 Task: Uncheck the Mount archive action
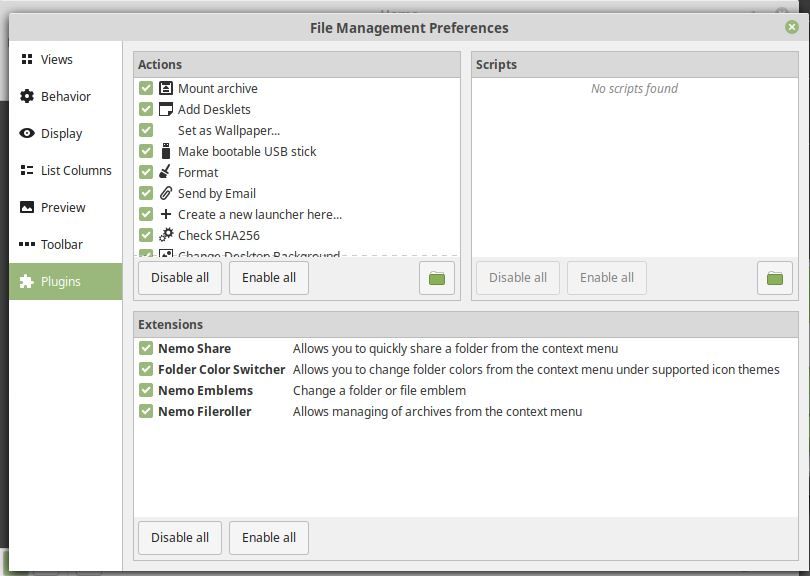146,88
